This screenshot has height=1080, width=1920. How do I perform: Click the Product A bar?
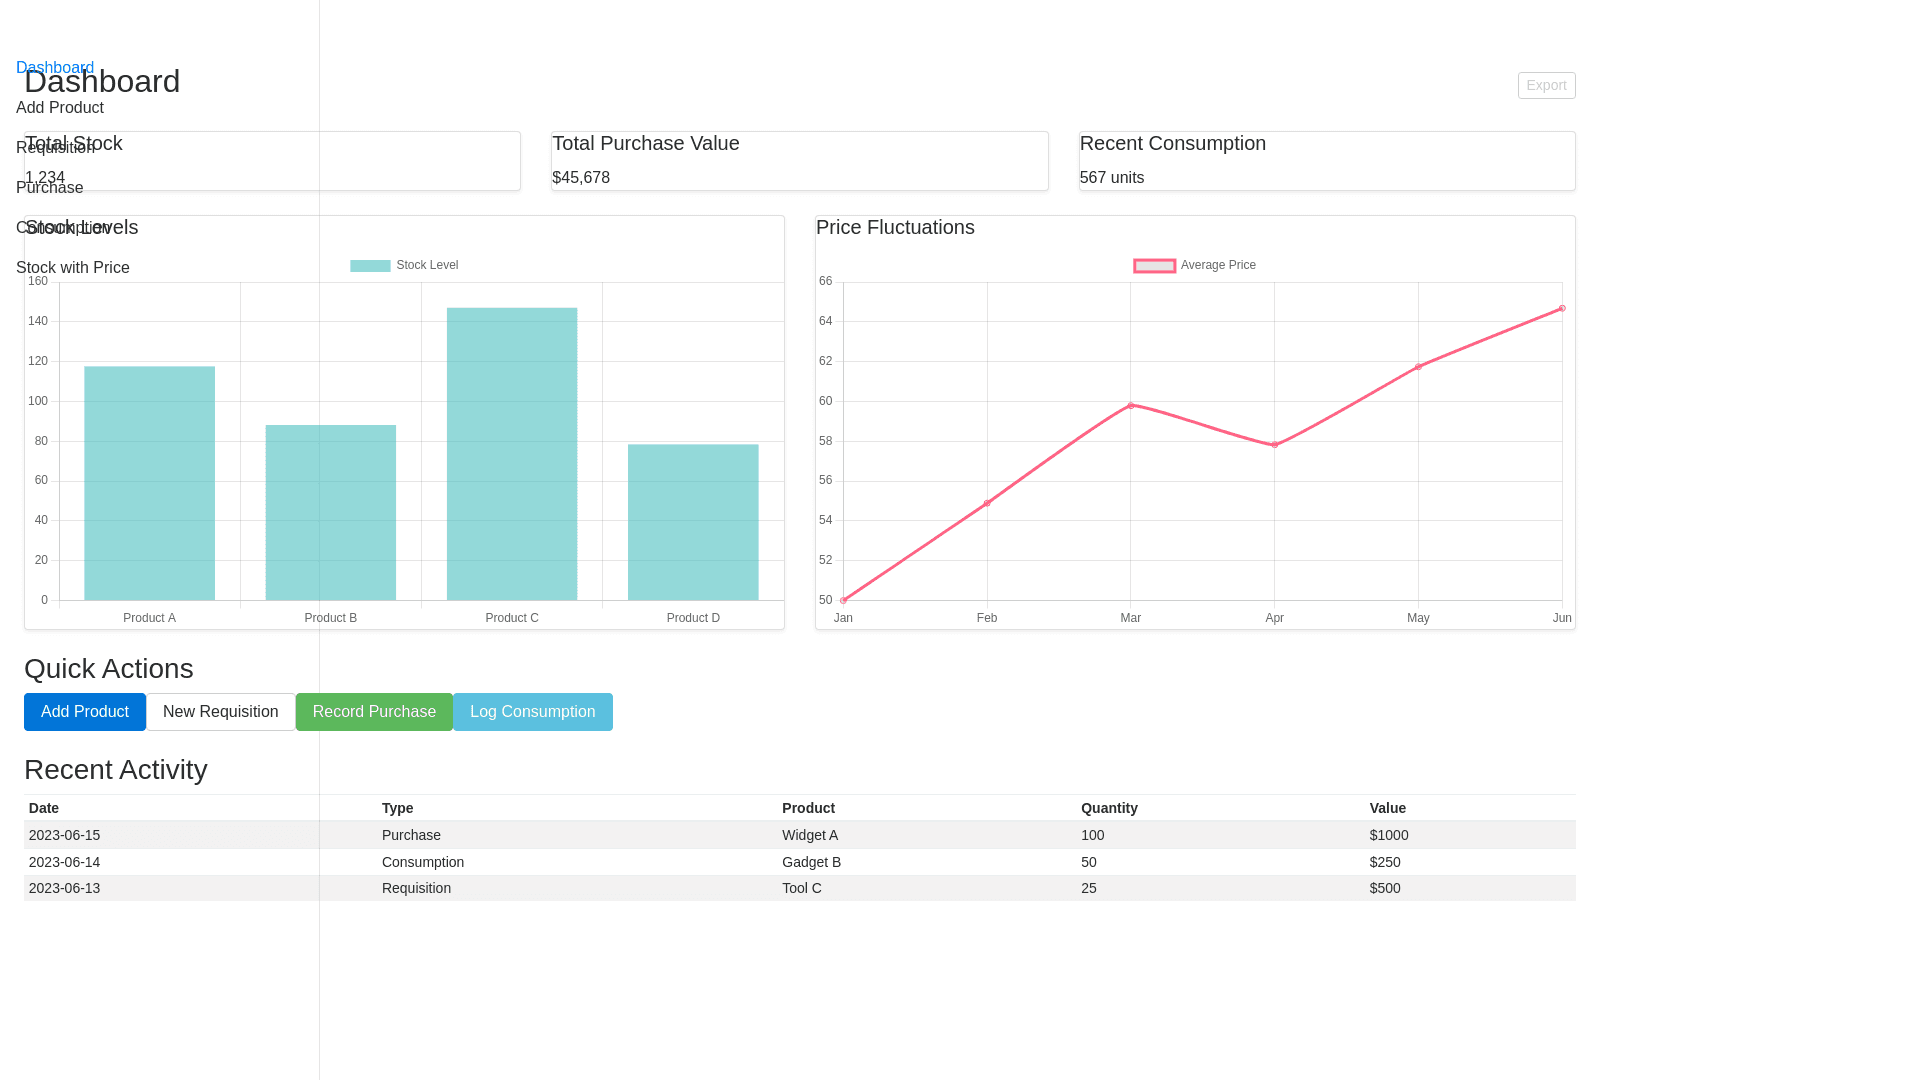(149, 483)
